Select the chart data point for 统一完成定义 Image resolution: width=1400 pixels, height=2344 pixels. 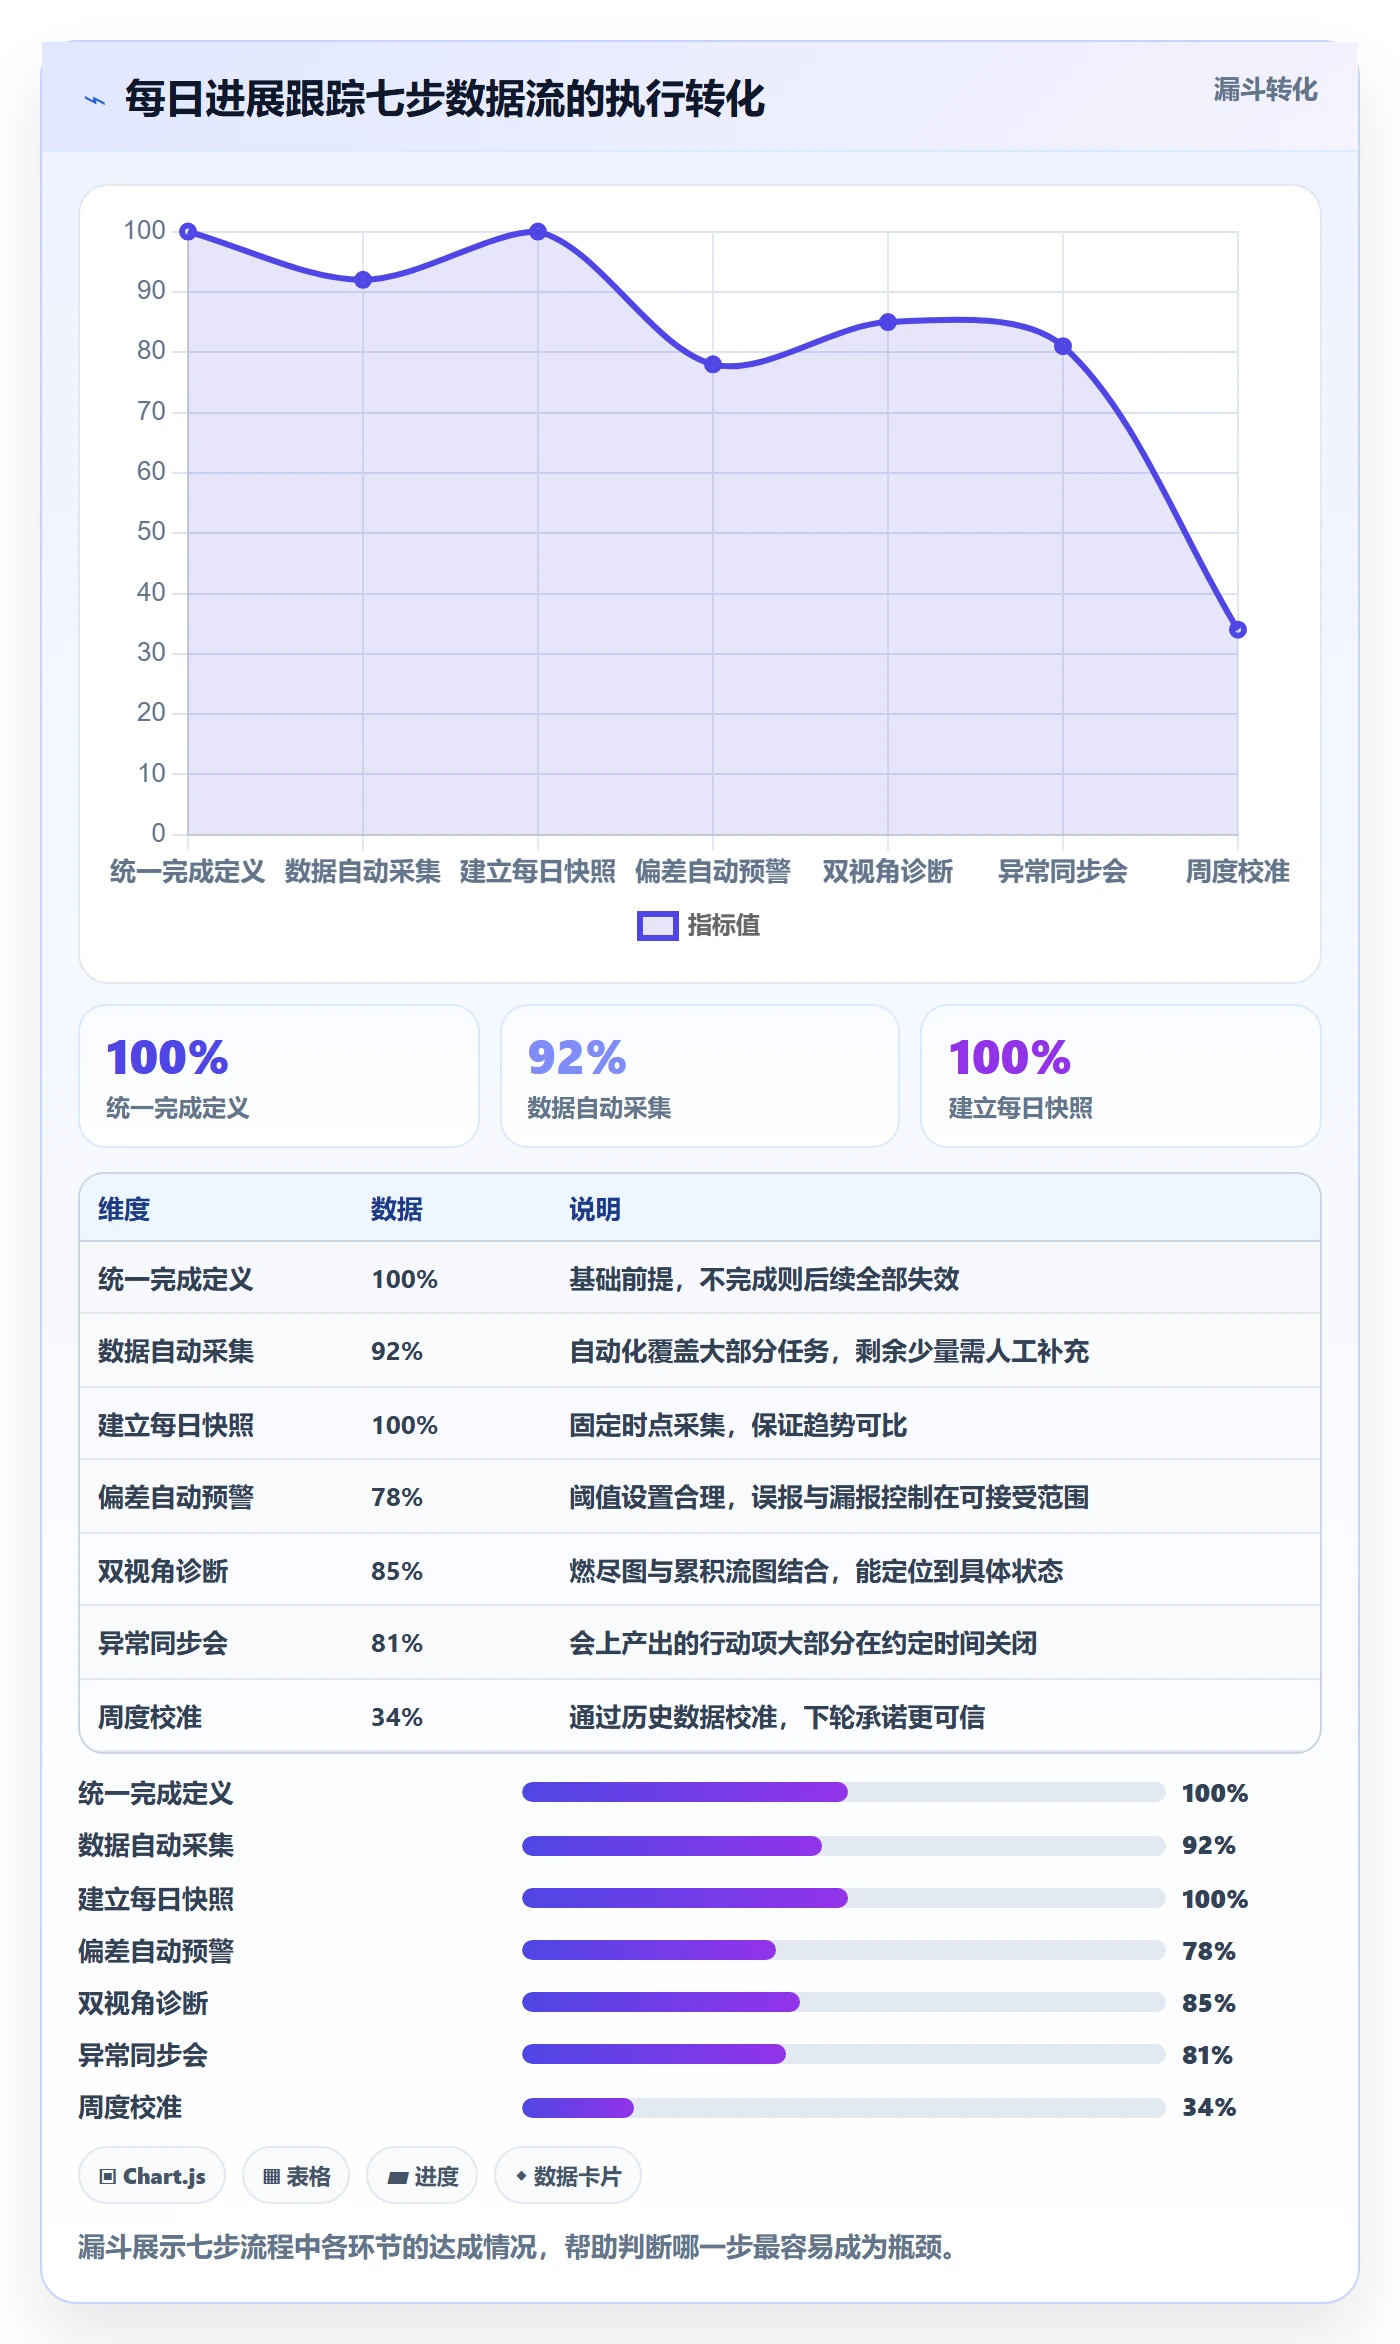coord(188,232)
